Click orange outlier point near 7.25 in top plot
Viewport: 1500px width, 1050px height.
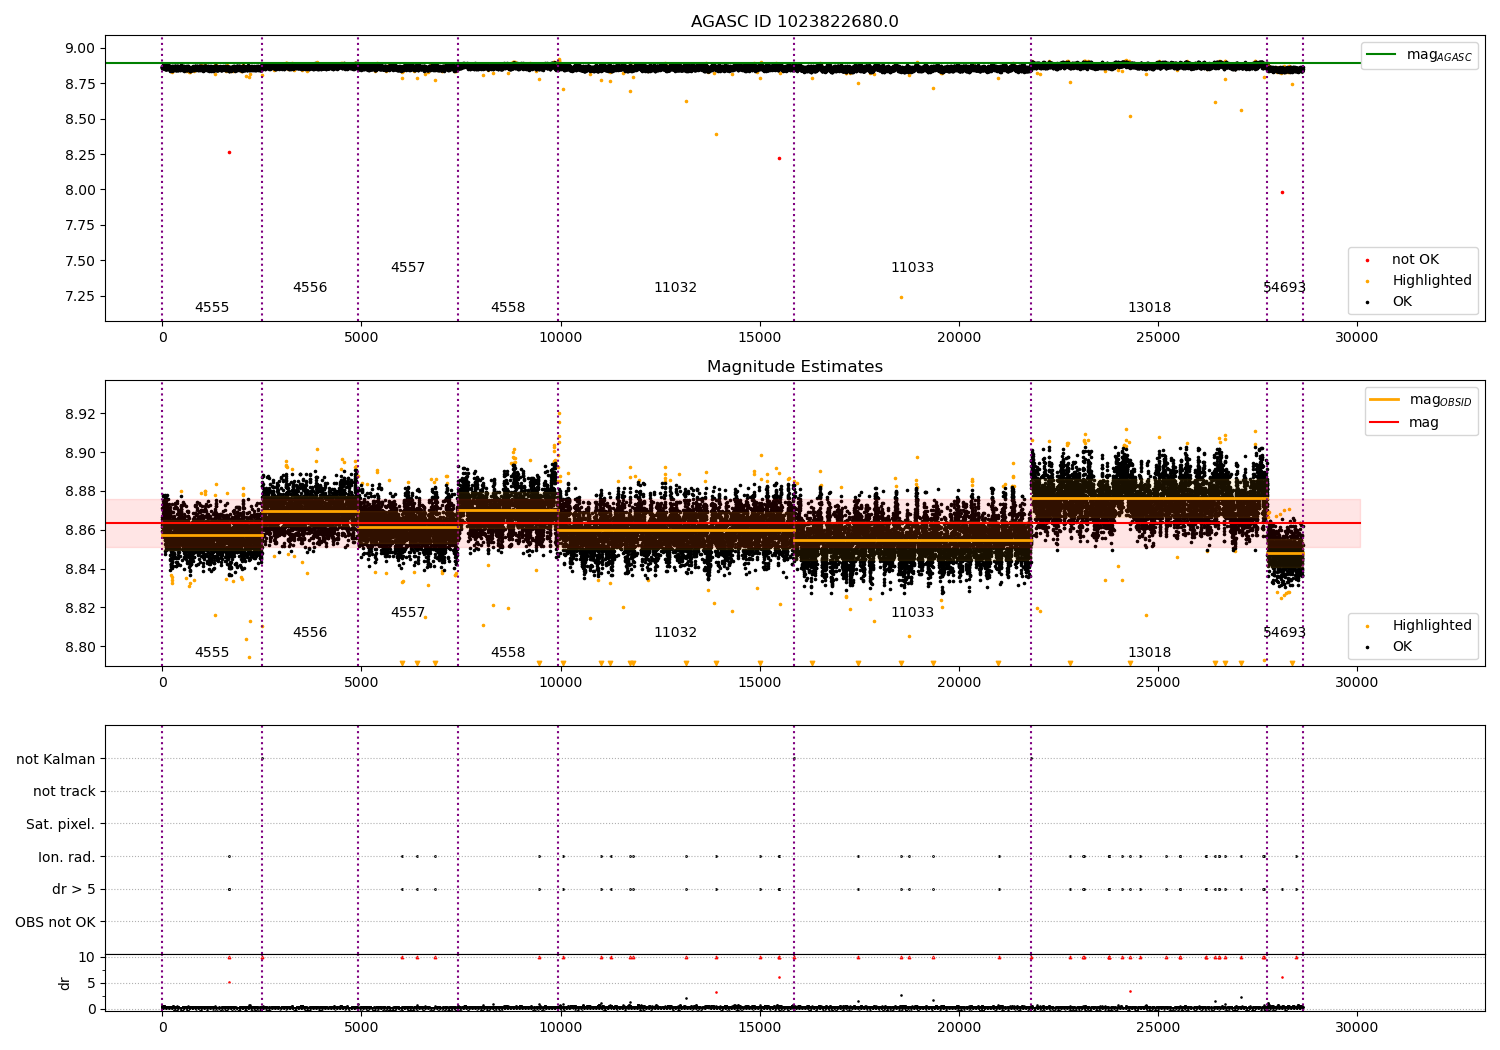(901, 297)
